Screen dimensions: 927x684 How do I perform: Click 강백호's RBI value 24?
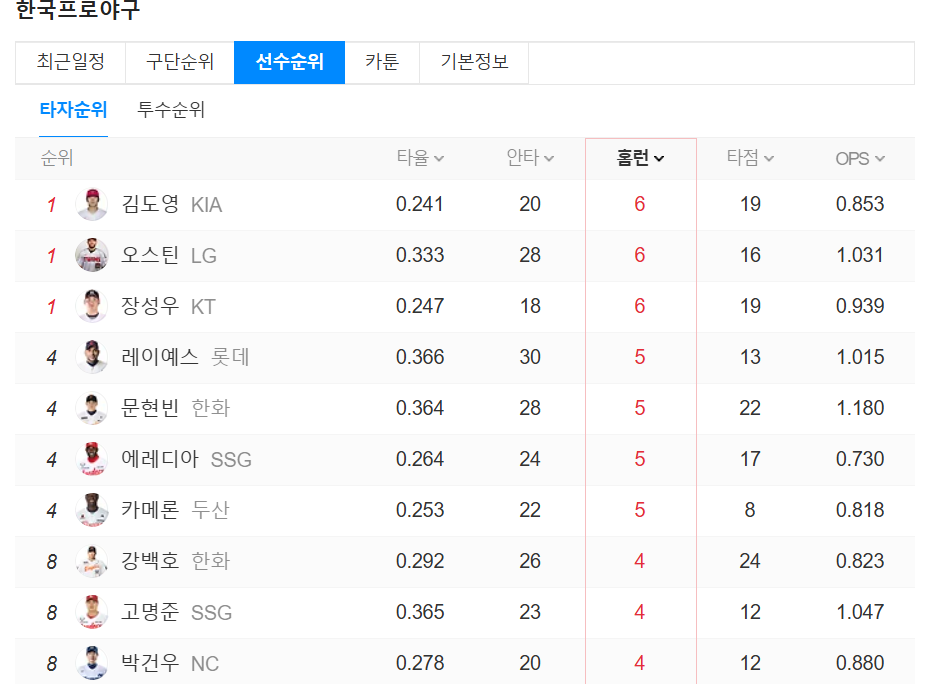point(750,560)
